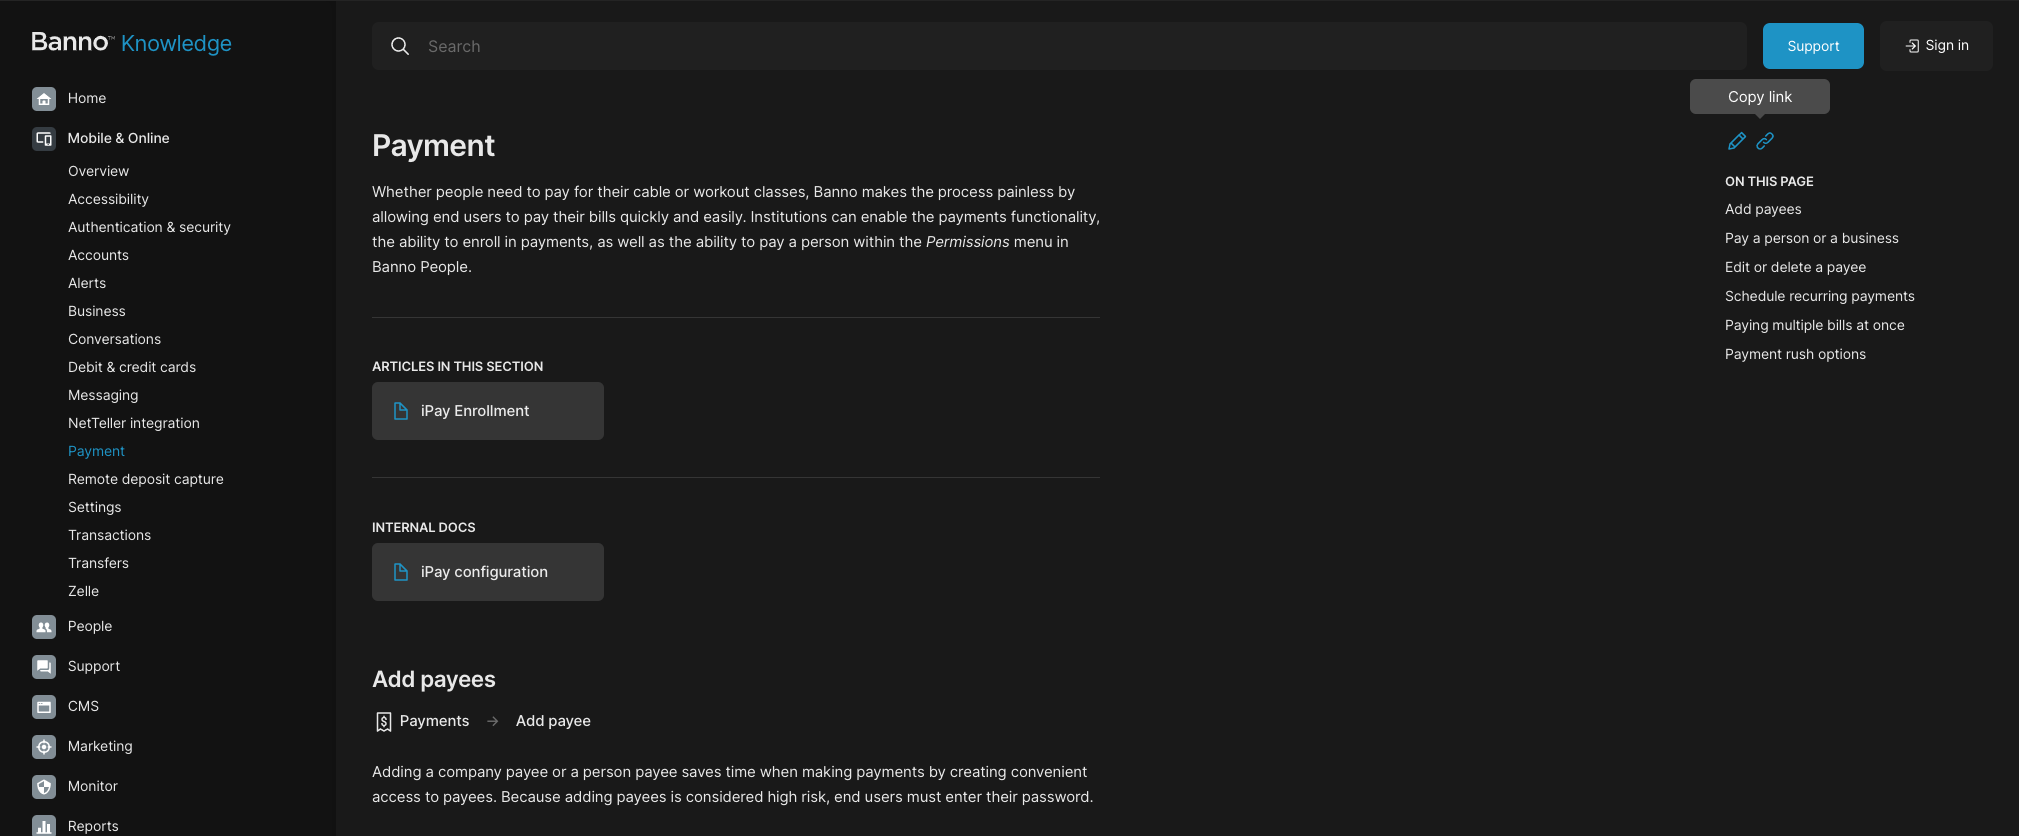This screenshot has height=836, width=2019.
Task: Click the pencil edit page icon
Action: coord(1736,142)
